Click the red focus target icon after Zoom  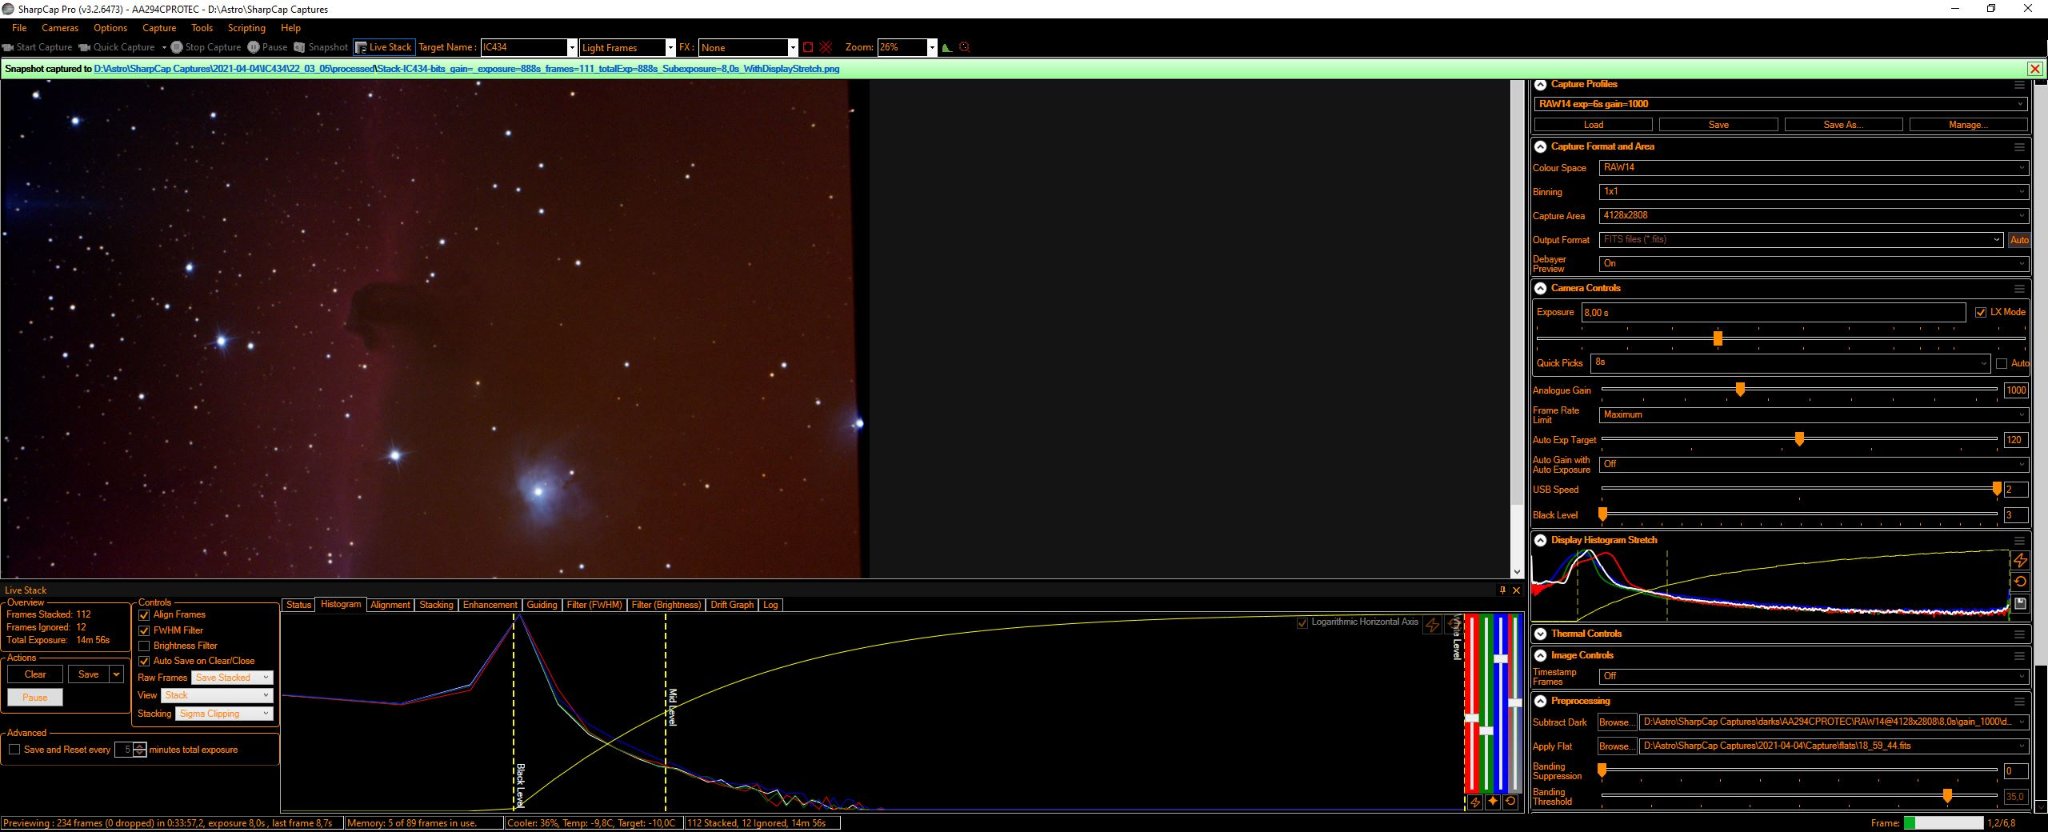(964, 47)
